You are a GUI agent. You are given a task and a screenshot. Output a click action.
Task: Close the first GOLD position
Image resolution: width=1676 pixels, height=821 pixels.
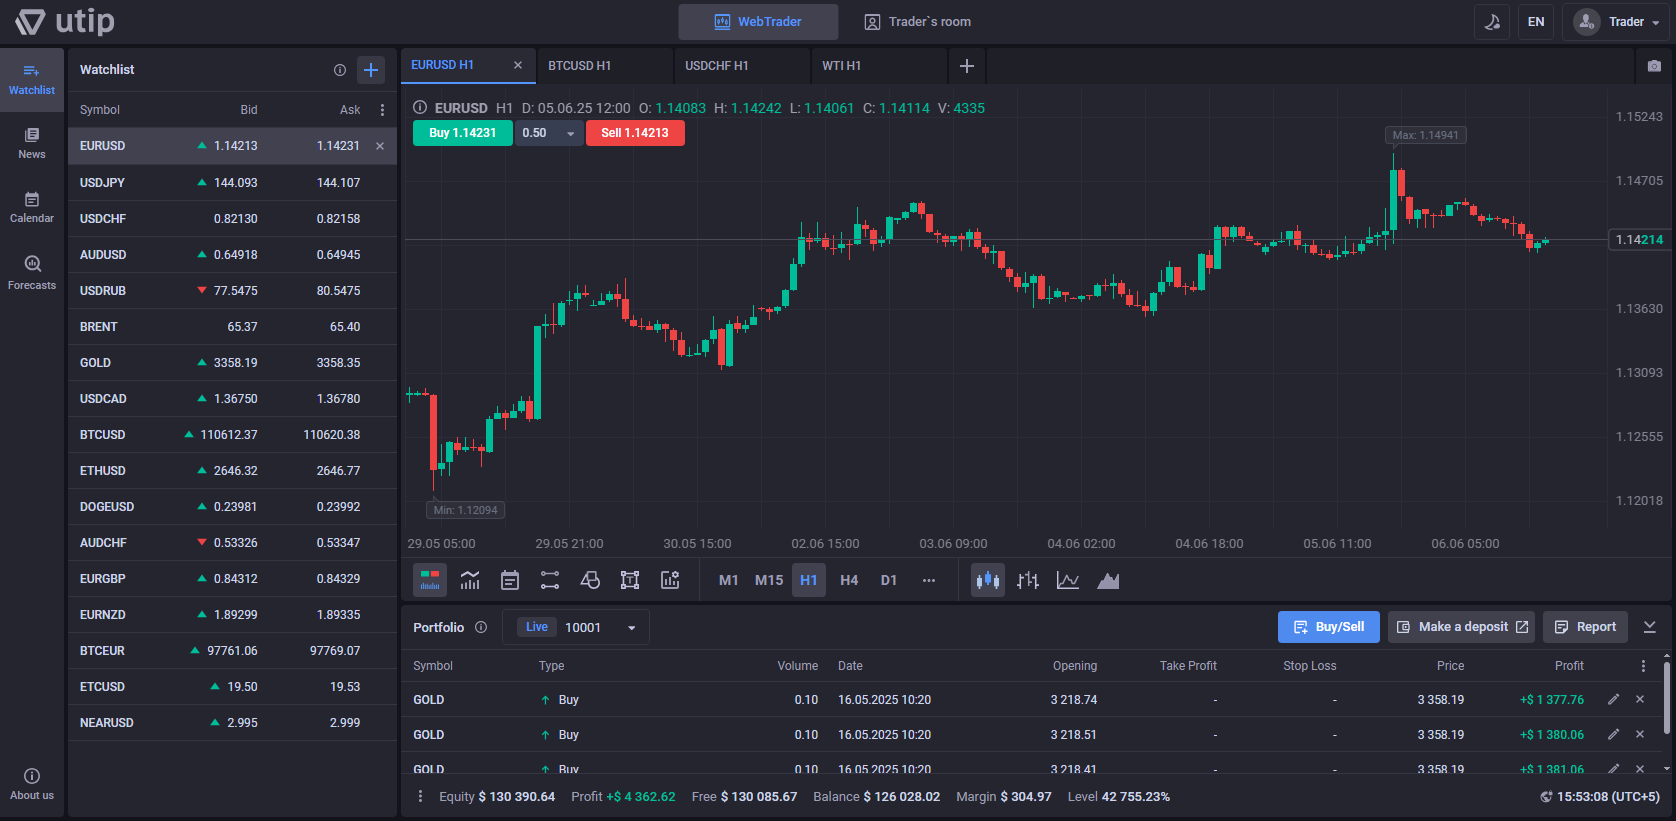(x=1640, y=700)
